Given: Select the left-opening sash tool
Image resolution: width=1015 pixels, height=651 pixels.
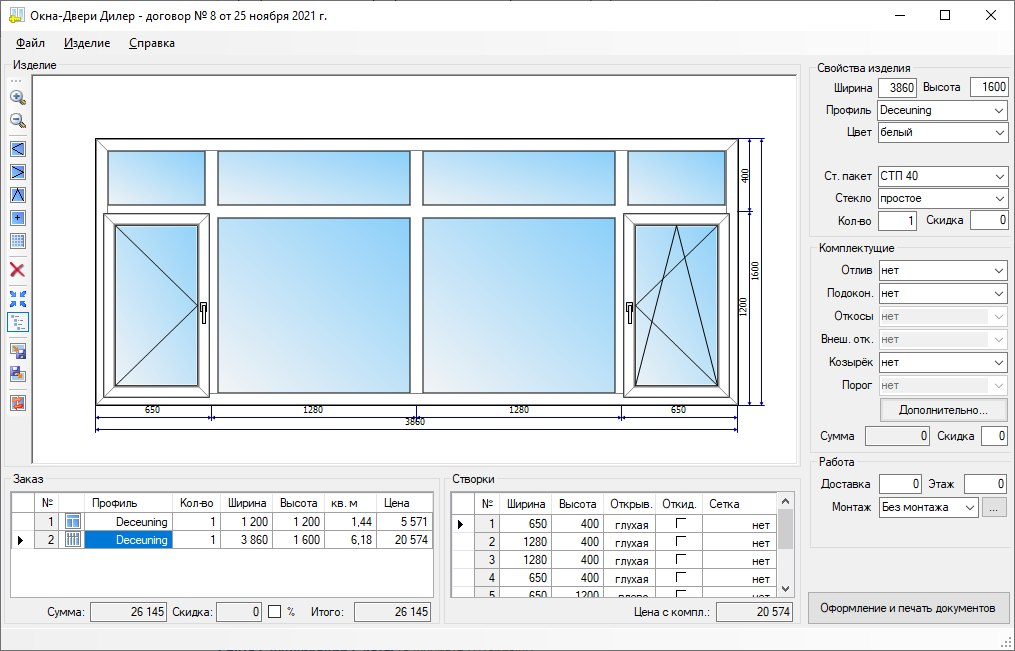Looking at the screenshot, I should 17,148.
